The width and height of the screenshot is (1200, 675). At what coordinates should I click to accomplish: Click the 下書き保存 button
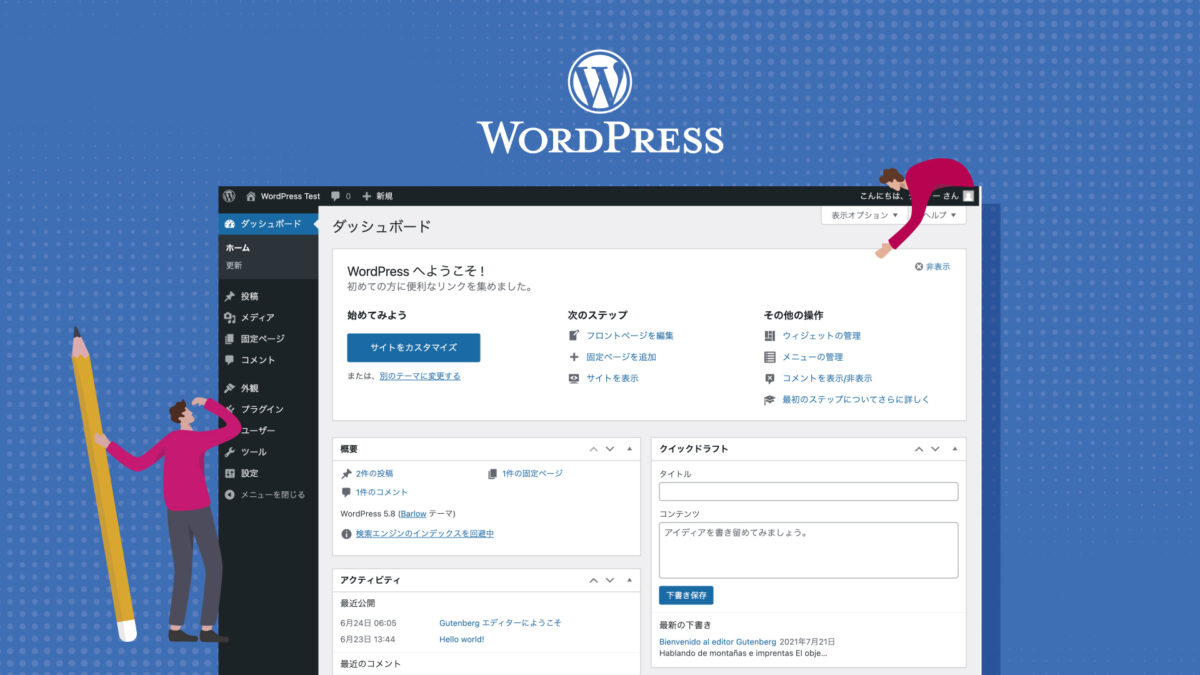(x=686, y=595)
